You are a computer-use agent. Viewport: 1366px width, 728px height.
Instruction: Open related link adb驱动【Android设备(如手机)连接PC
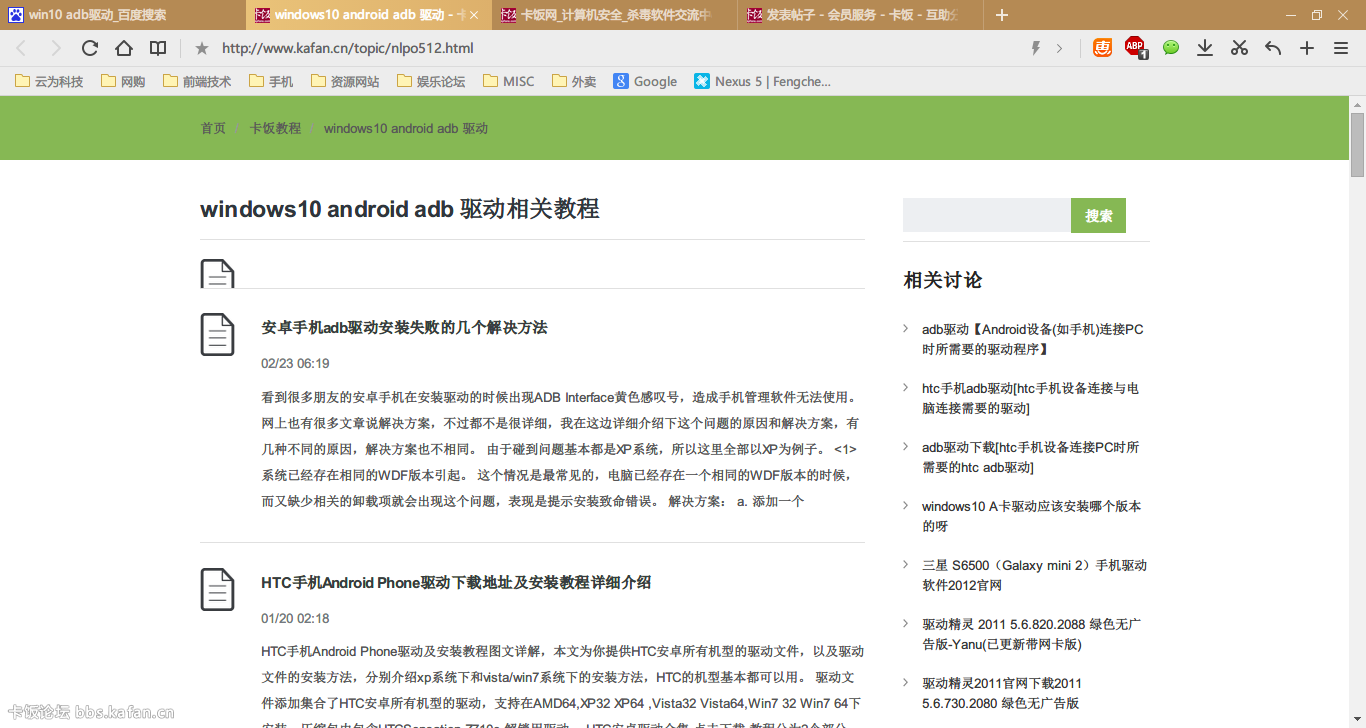coord(1033,339)
